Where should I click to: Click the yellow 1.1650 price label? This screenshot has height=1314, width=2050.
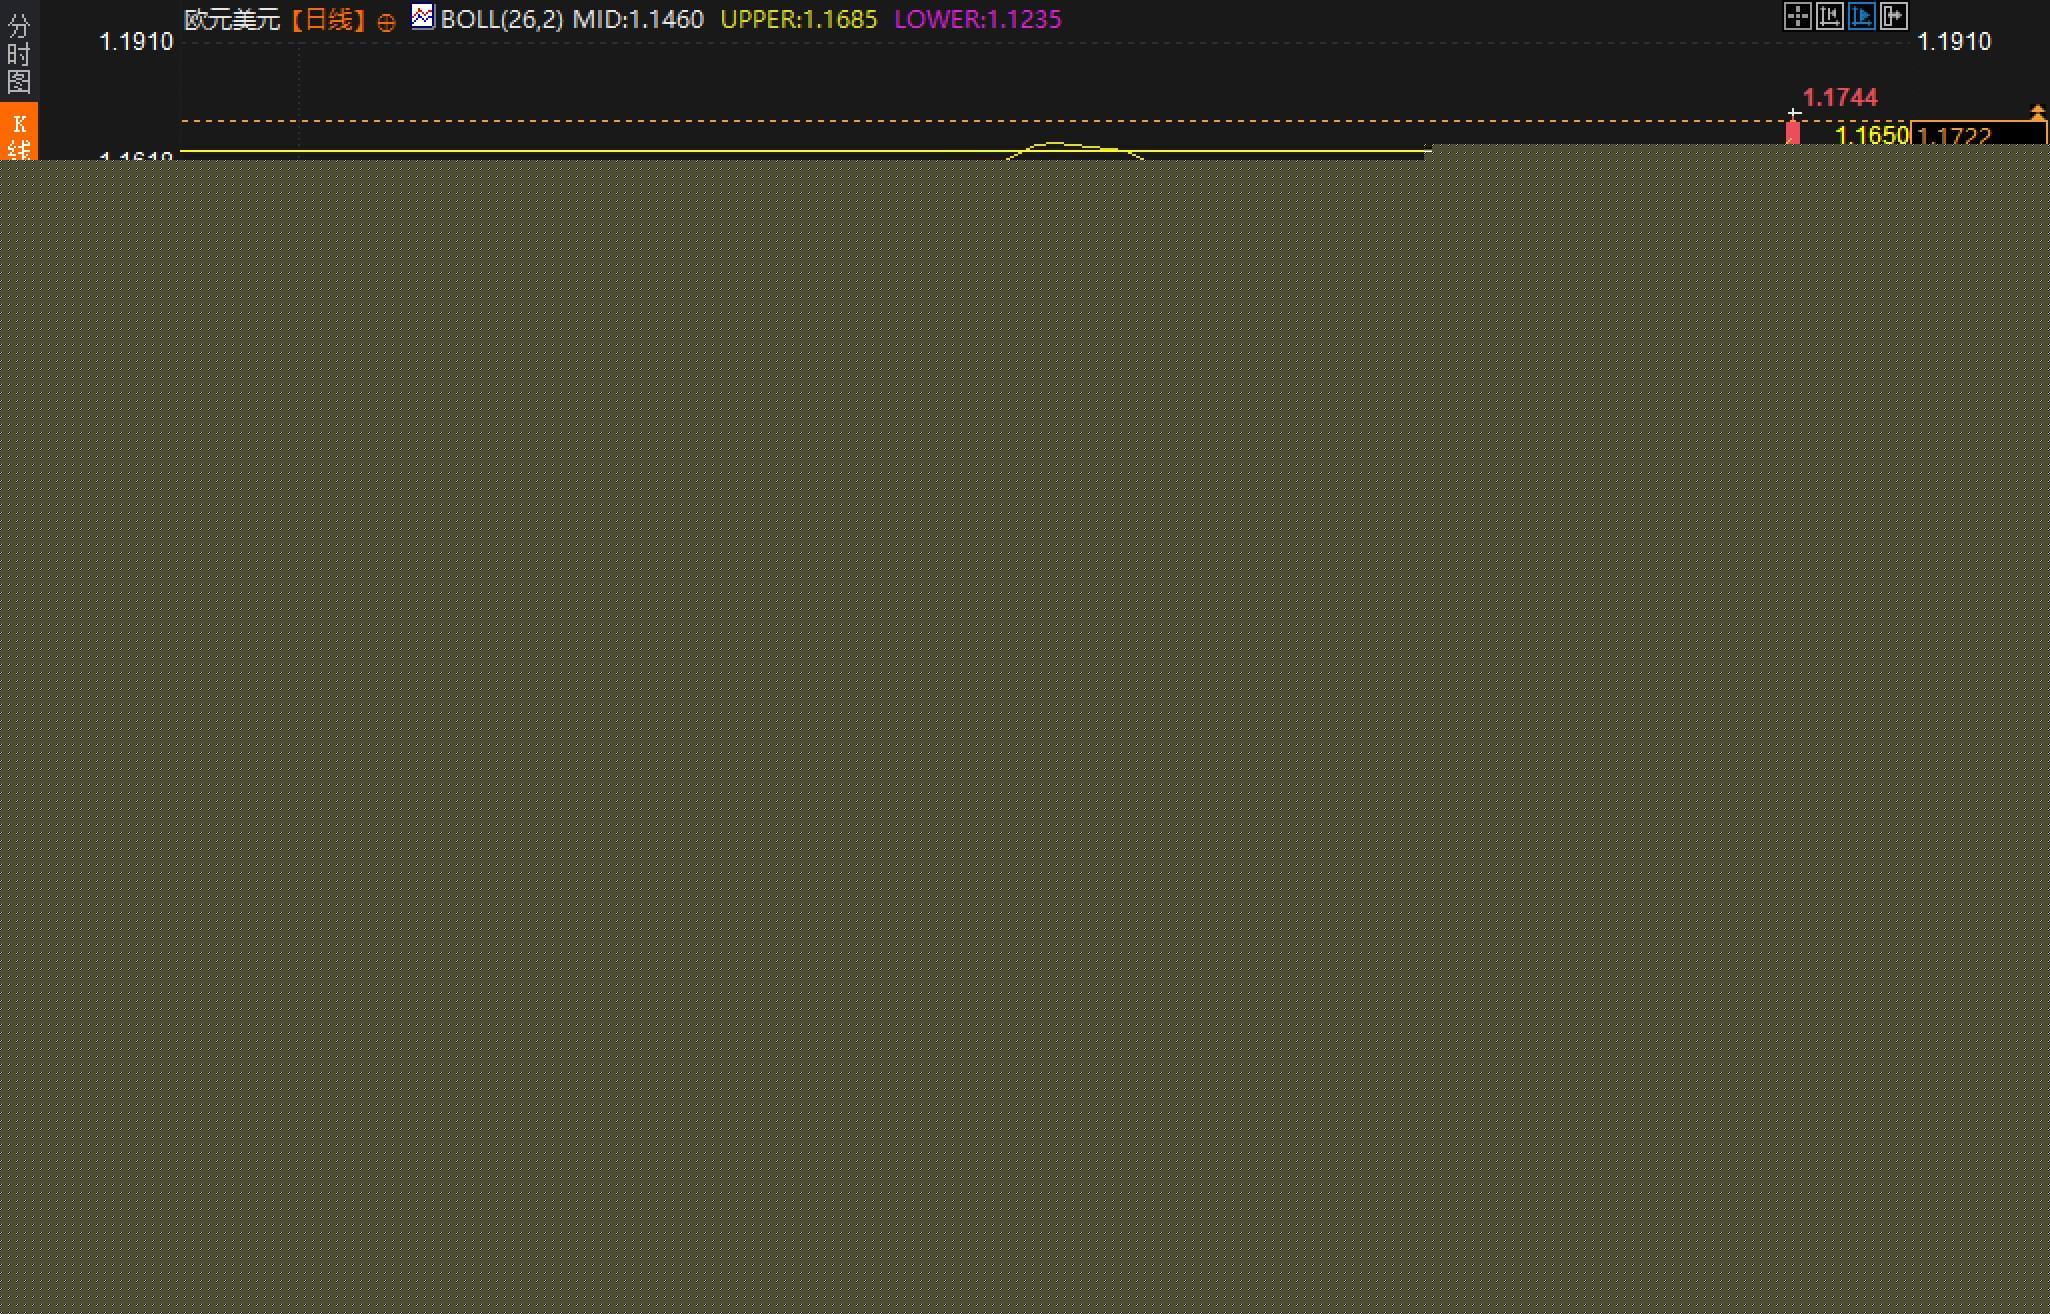click(1871, 135)
